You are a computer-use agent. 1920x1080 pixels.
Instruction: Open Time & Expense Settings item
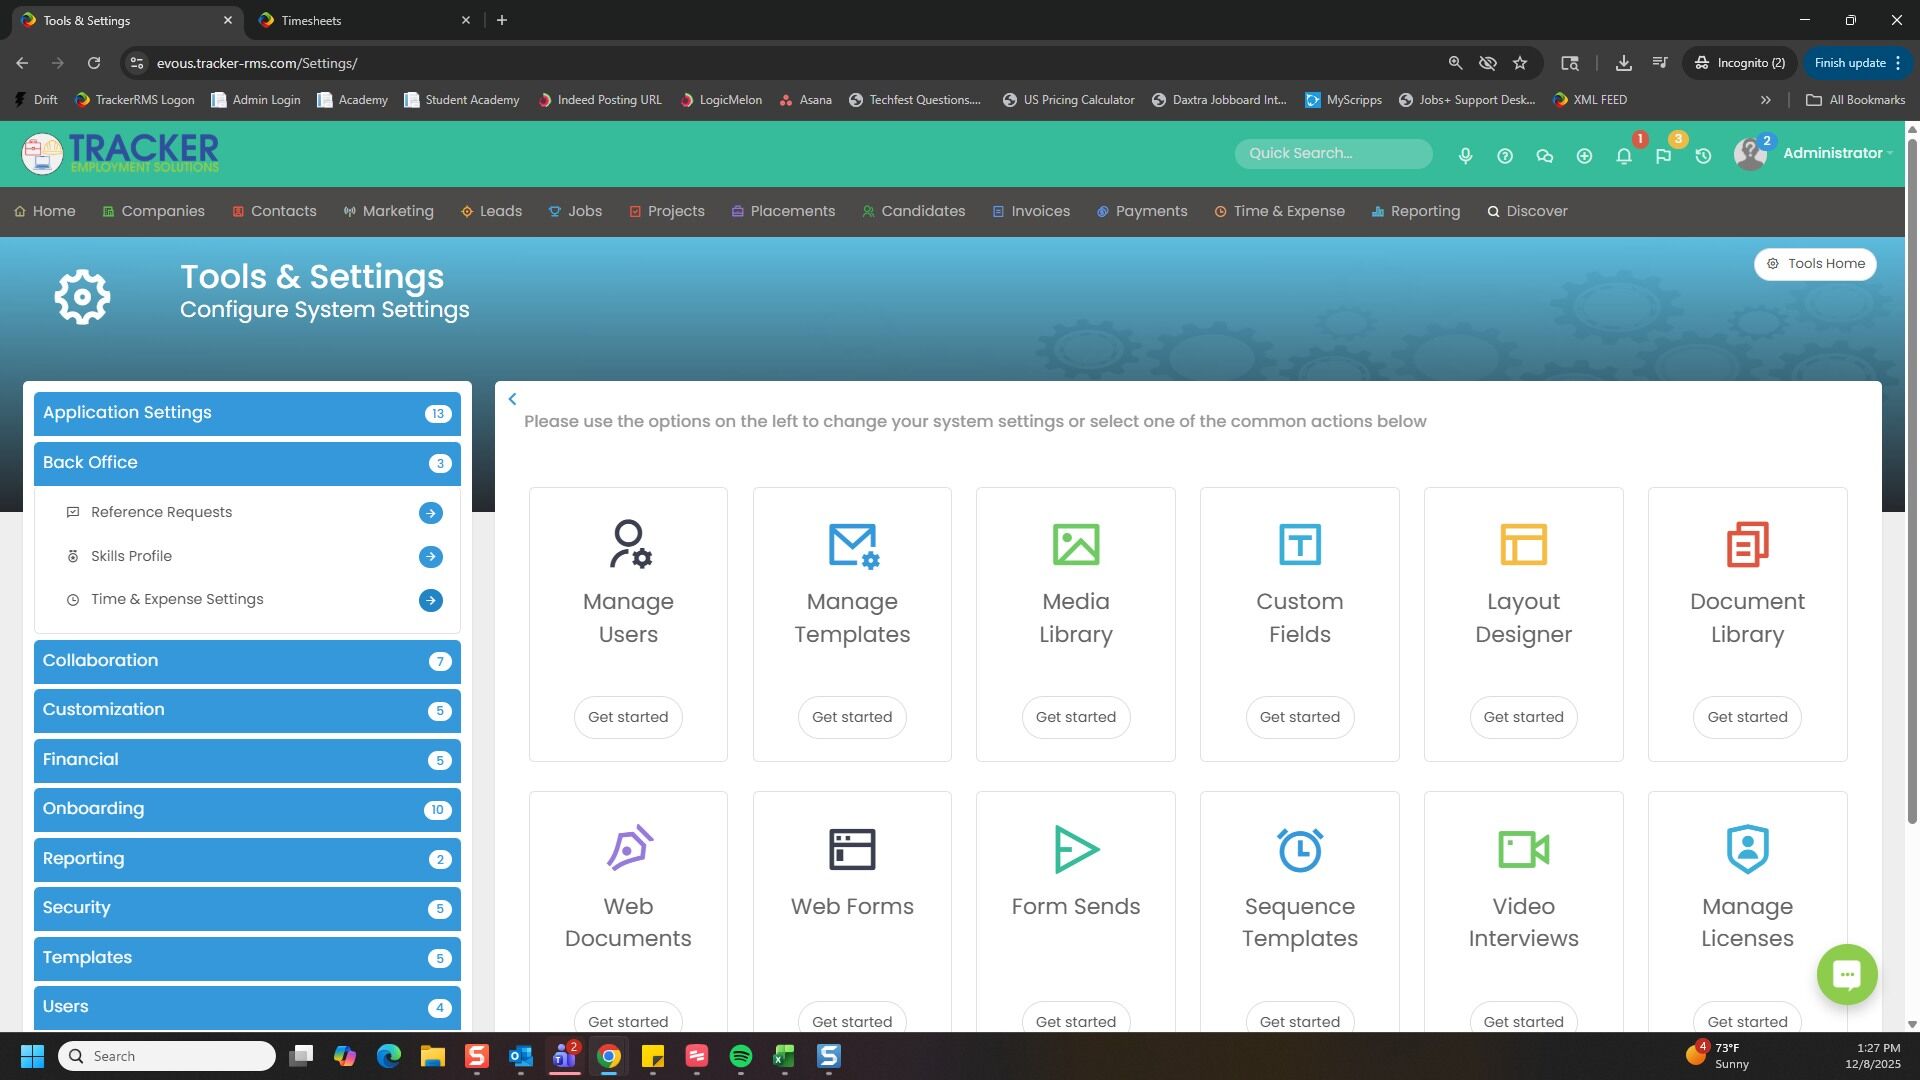tap(177, 600)
